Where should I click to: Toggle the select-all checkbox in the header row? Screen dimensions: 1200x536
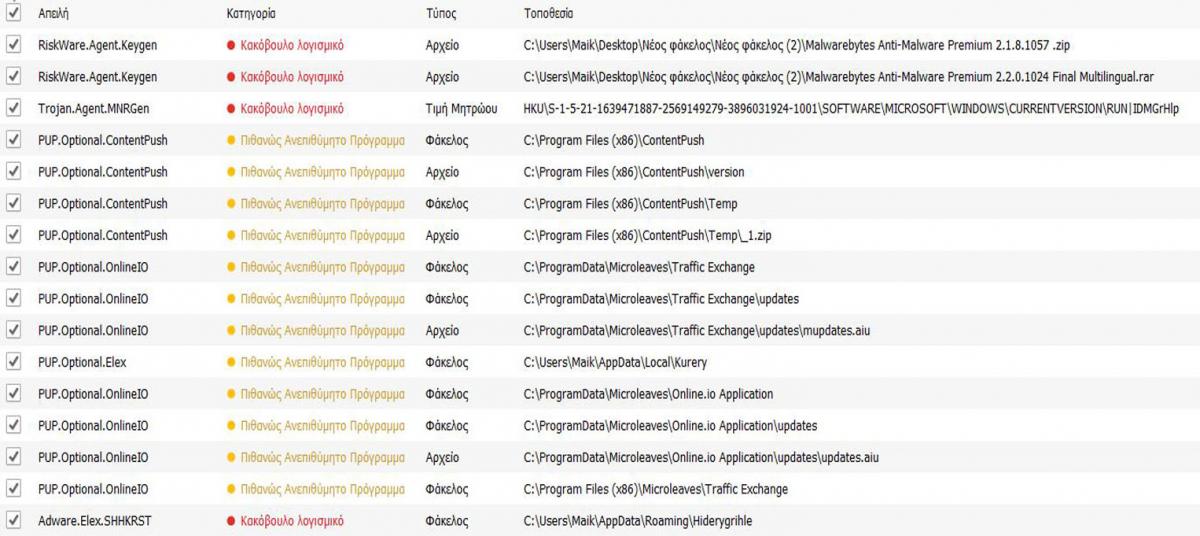click(13, 13)
